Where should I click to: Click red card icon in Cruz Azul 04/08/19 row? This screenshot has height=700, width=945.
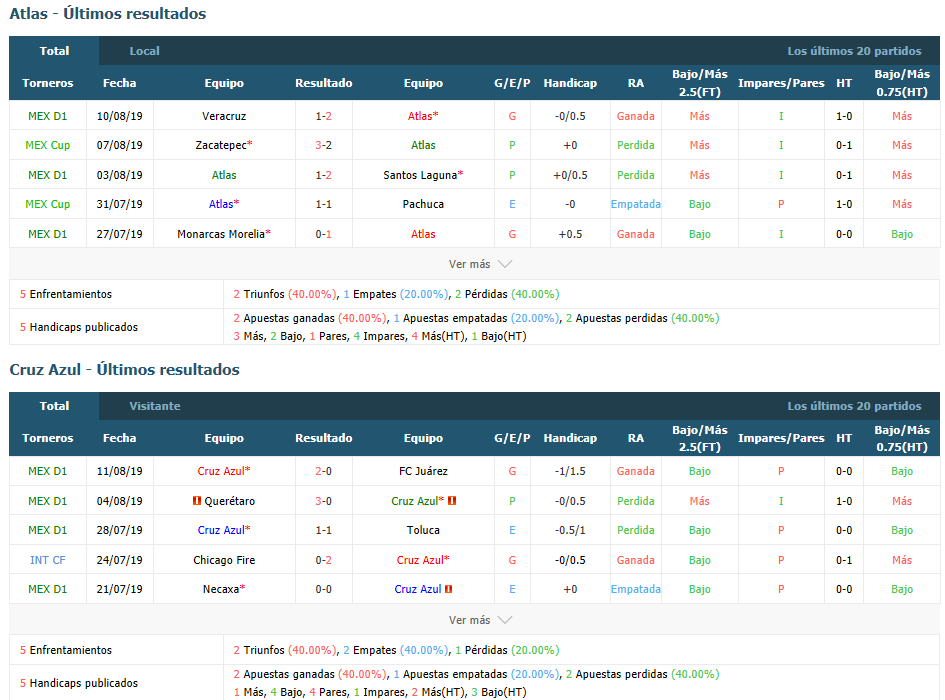click(x=452, y=500)
